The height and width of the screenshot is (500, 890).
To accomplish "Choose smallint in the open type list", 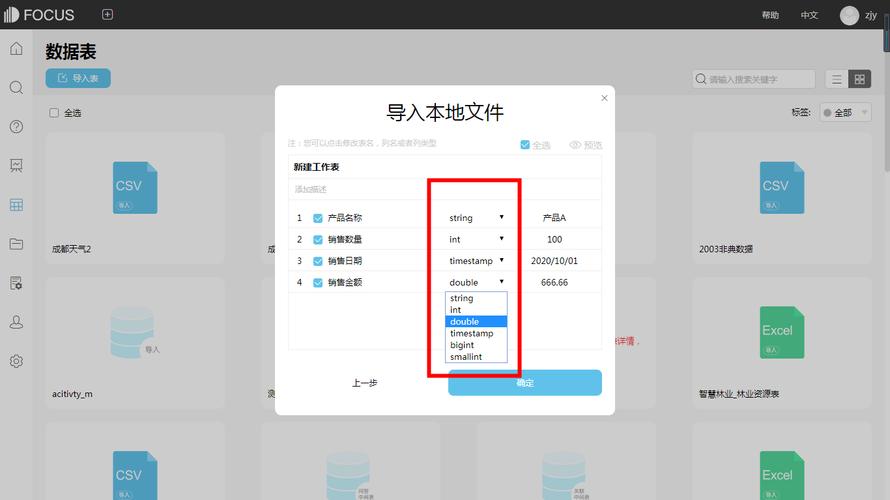I will pyautogui.click(x=476, y=357).
